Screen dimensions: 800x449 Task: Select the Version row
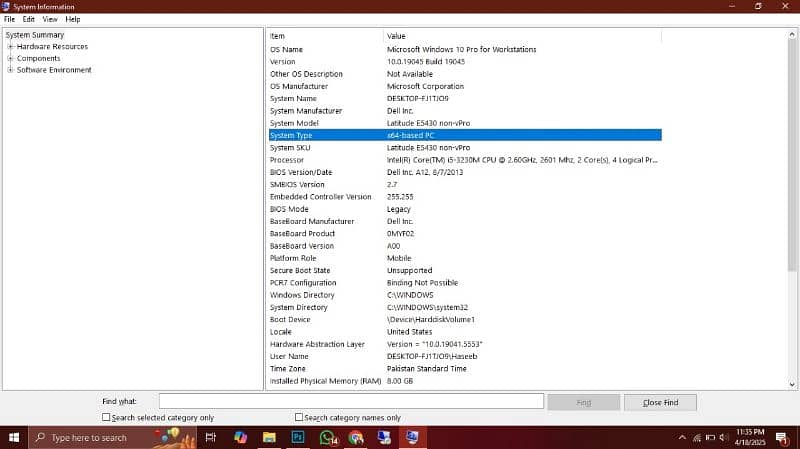click(x=465, y=62)
